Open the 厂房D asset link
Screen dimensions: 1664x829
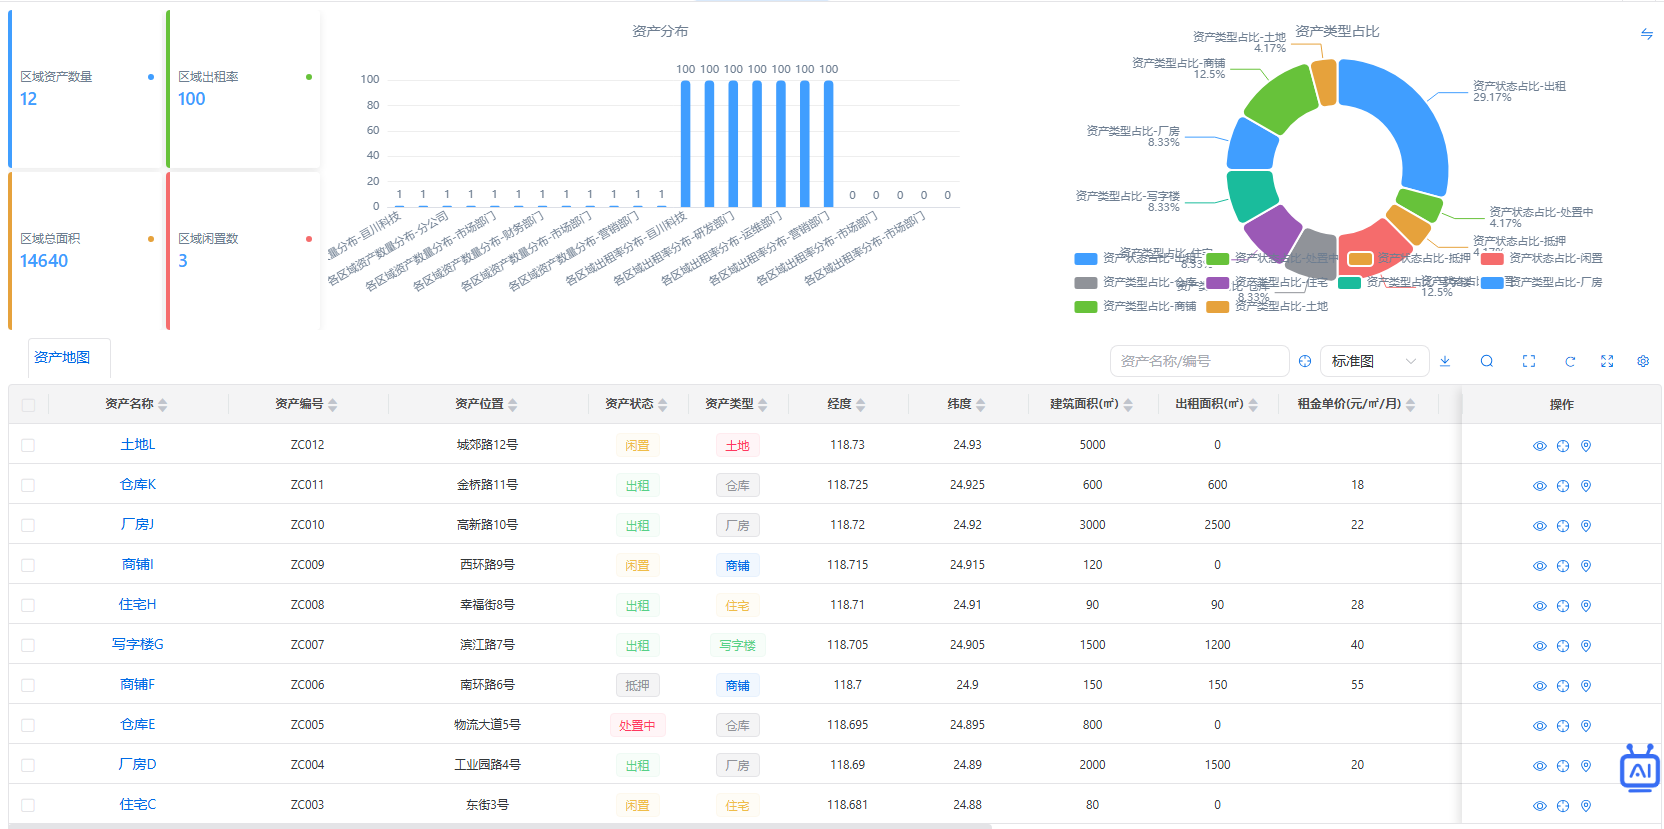point(138,764)
